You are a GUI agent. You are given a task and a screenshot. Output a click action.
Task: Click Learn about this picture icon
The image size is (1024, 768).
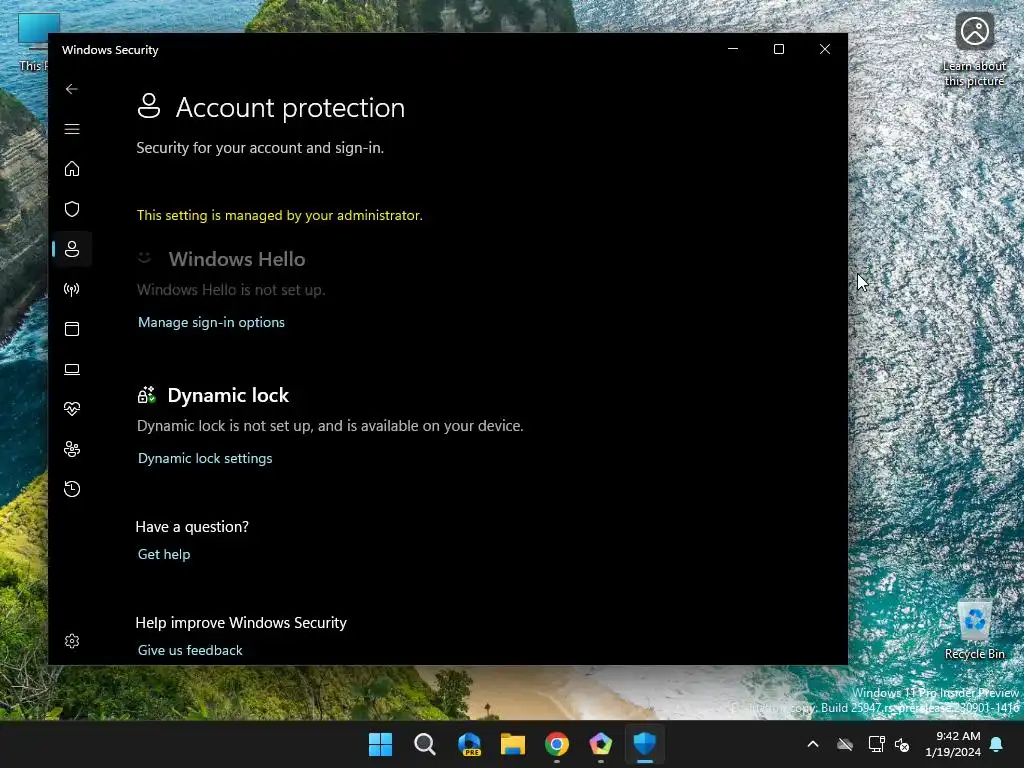974,50
